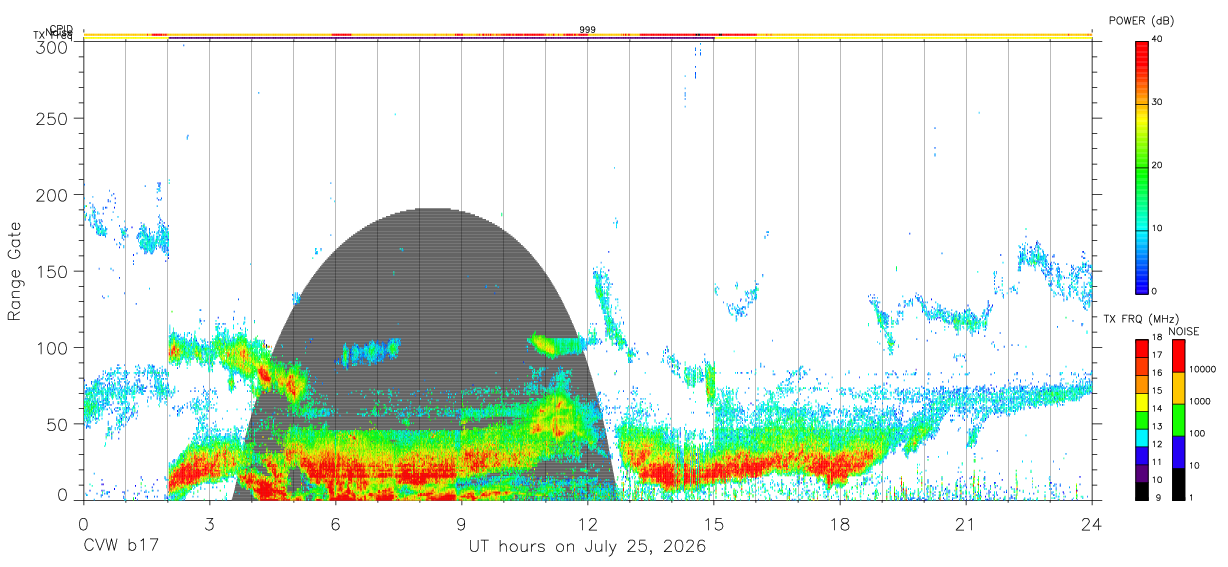This screenshot has height=567, width=1228.
Task: Click the 0 label on the POWER scale
Action: point(1155,291)
